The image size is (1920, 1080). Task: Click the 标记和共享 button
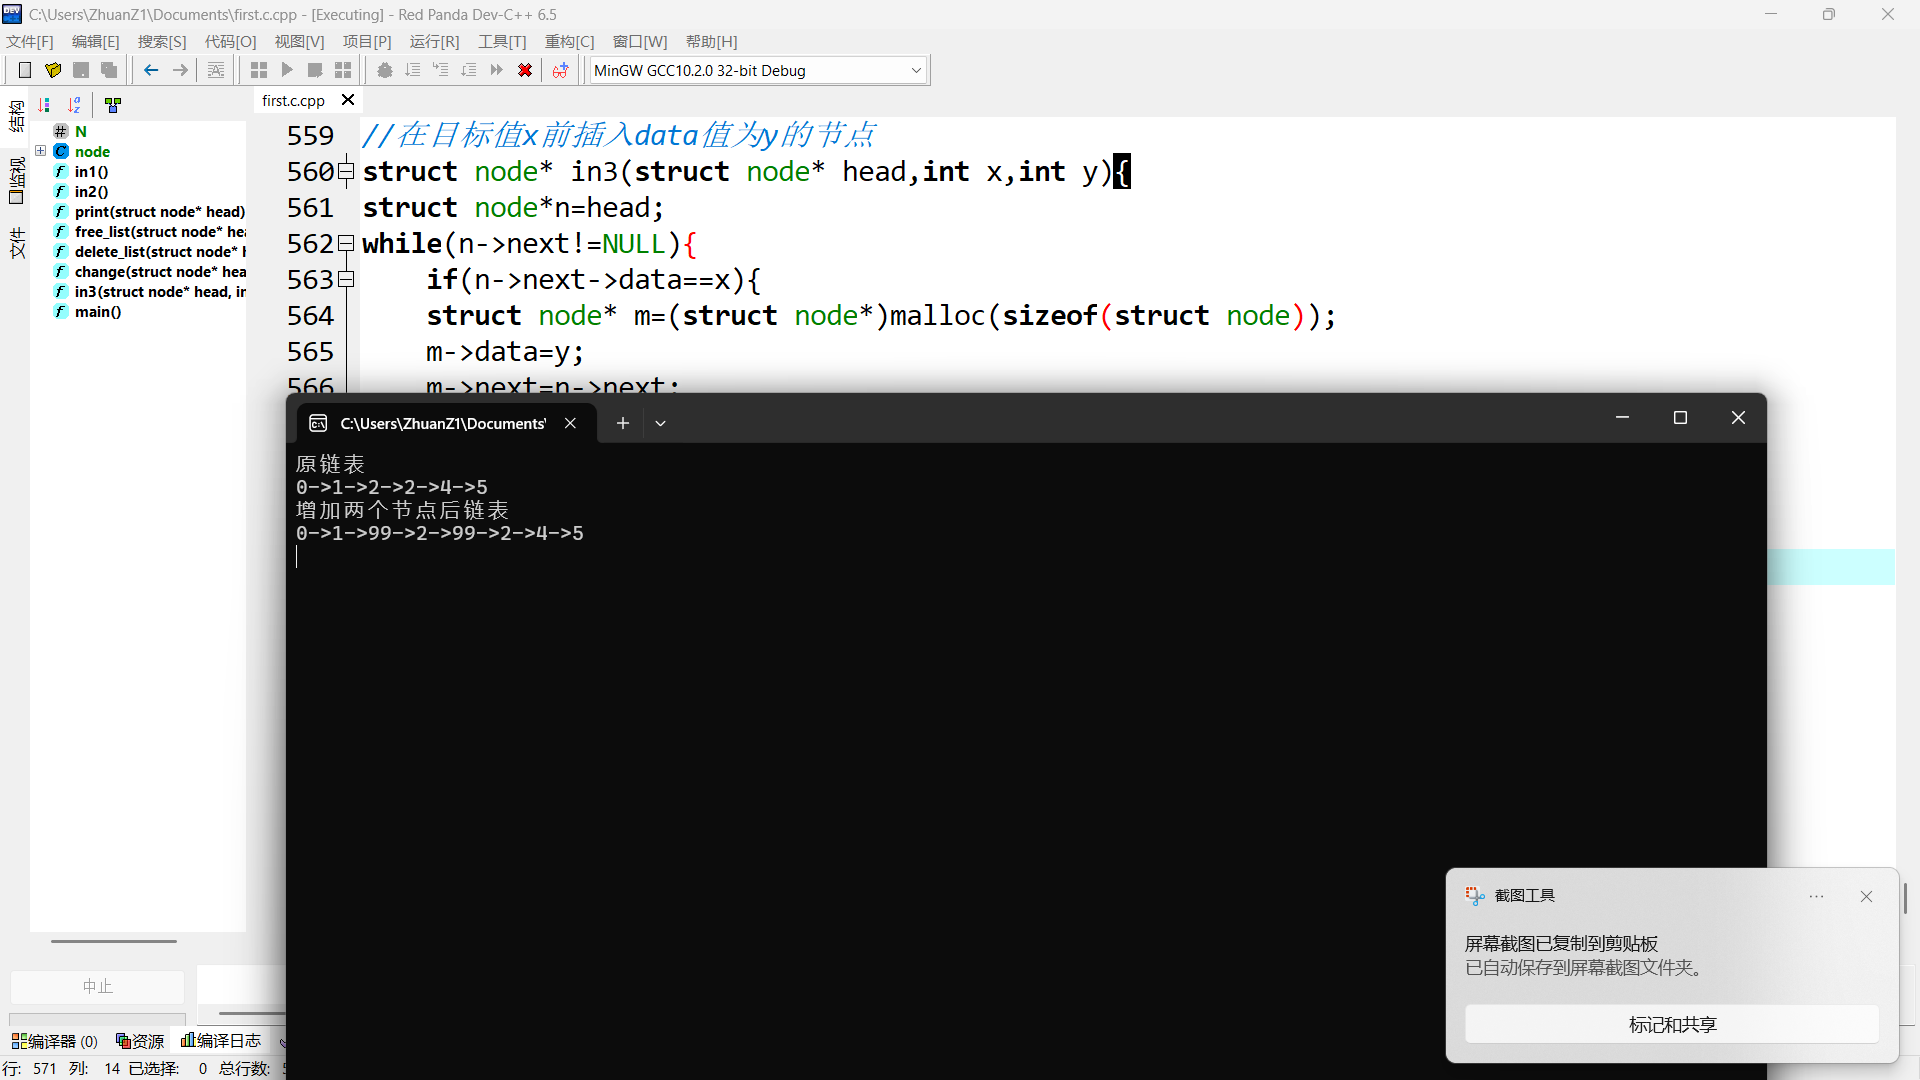(x=1671, y=1024)
